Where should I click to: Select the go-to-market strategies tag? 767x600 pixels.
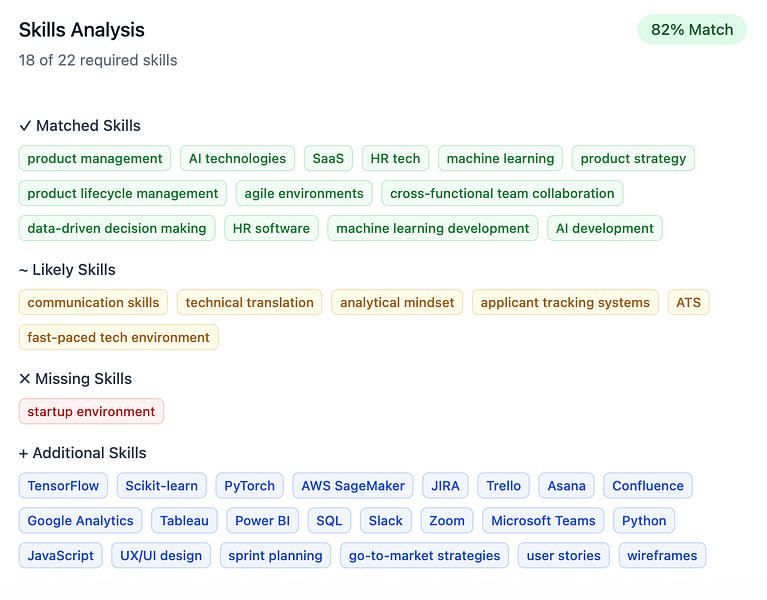(x=424, y=556)
